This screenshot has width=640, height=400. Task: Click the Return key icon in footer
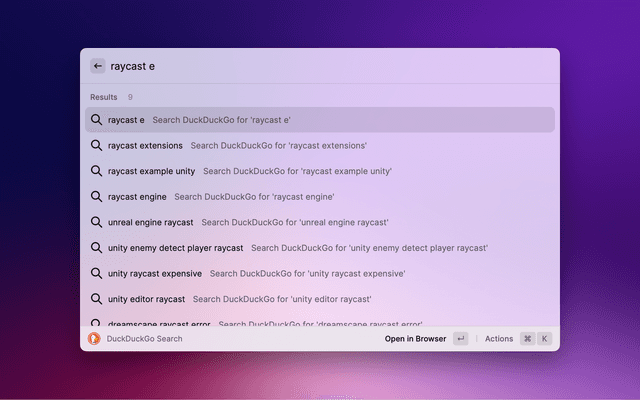(460, 339)
